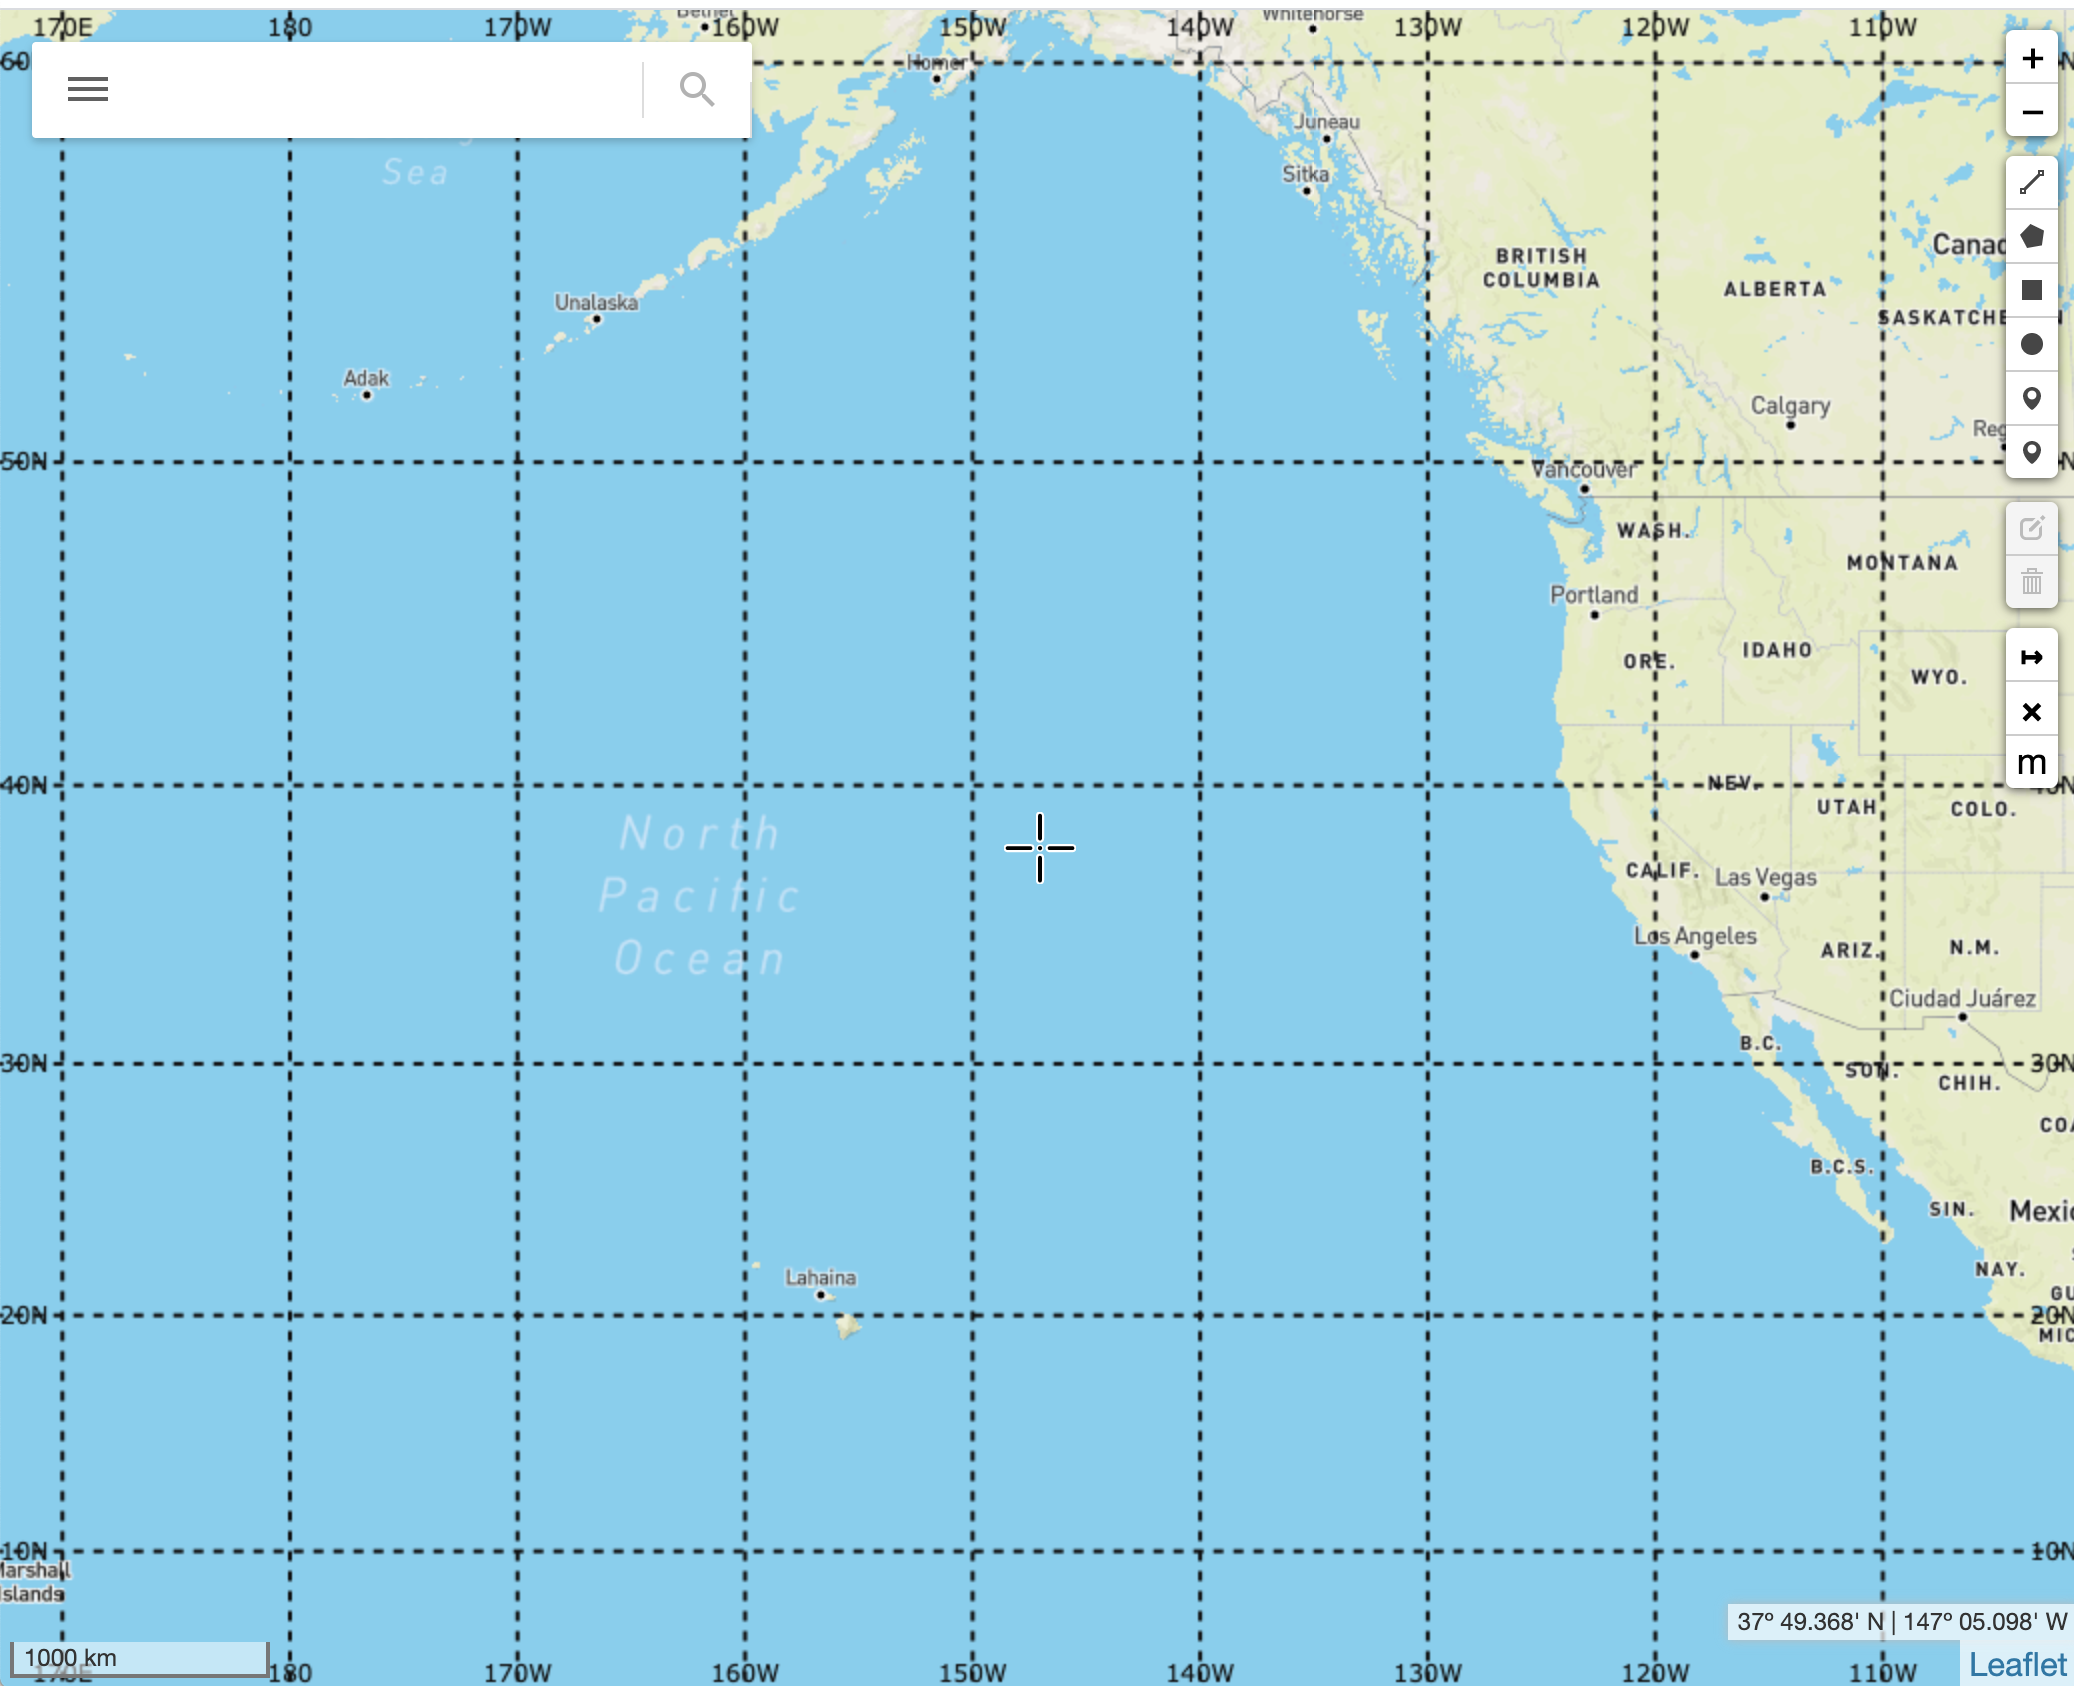The image size is (2074, 1686).
Task: Click the Unalaska map label
Action: pos(596,302)
